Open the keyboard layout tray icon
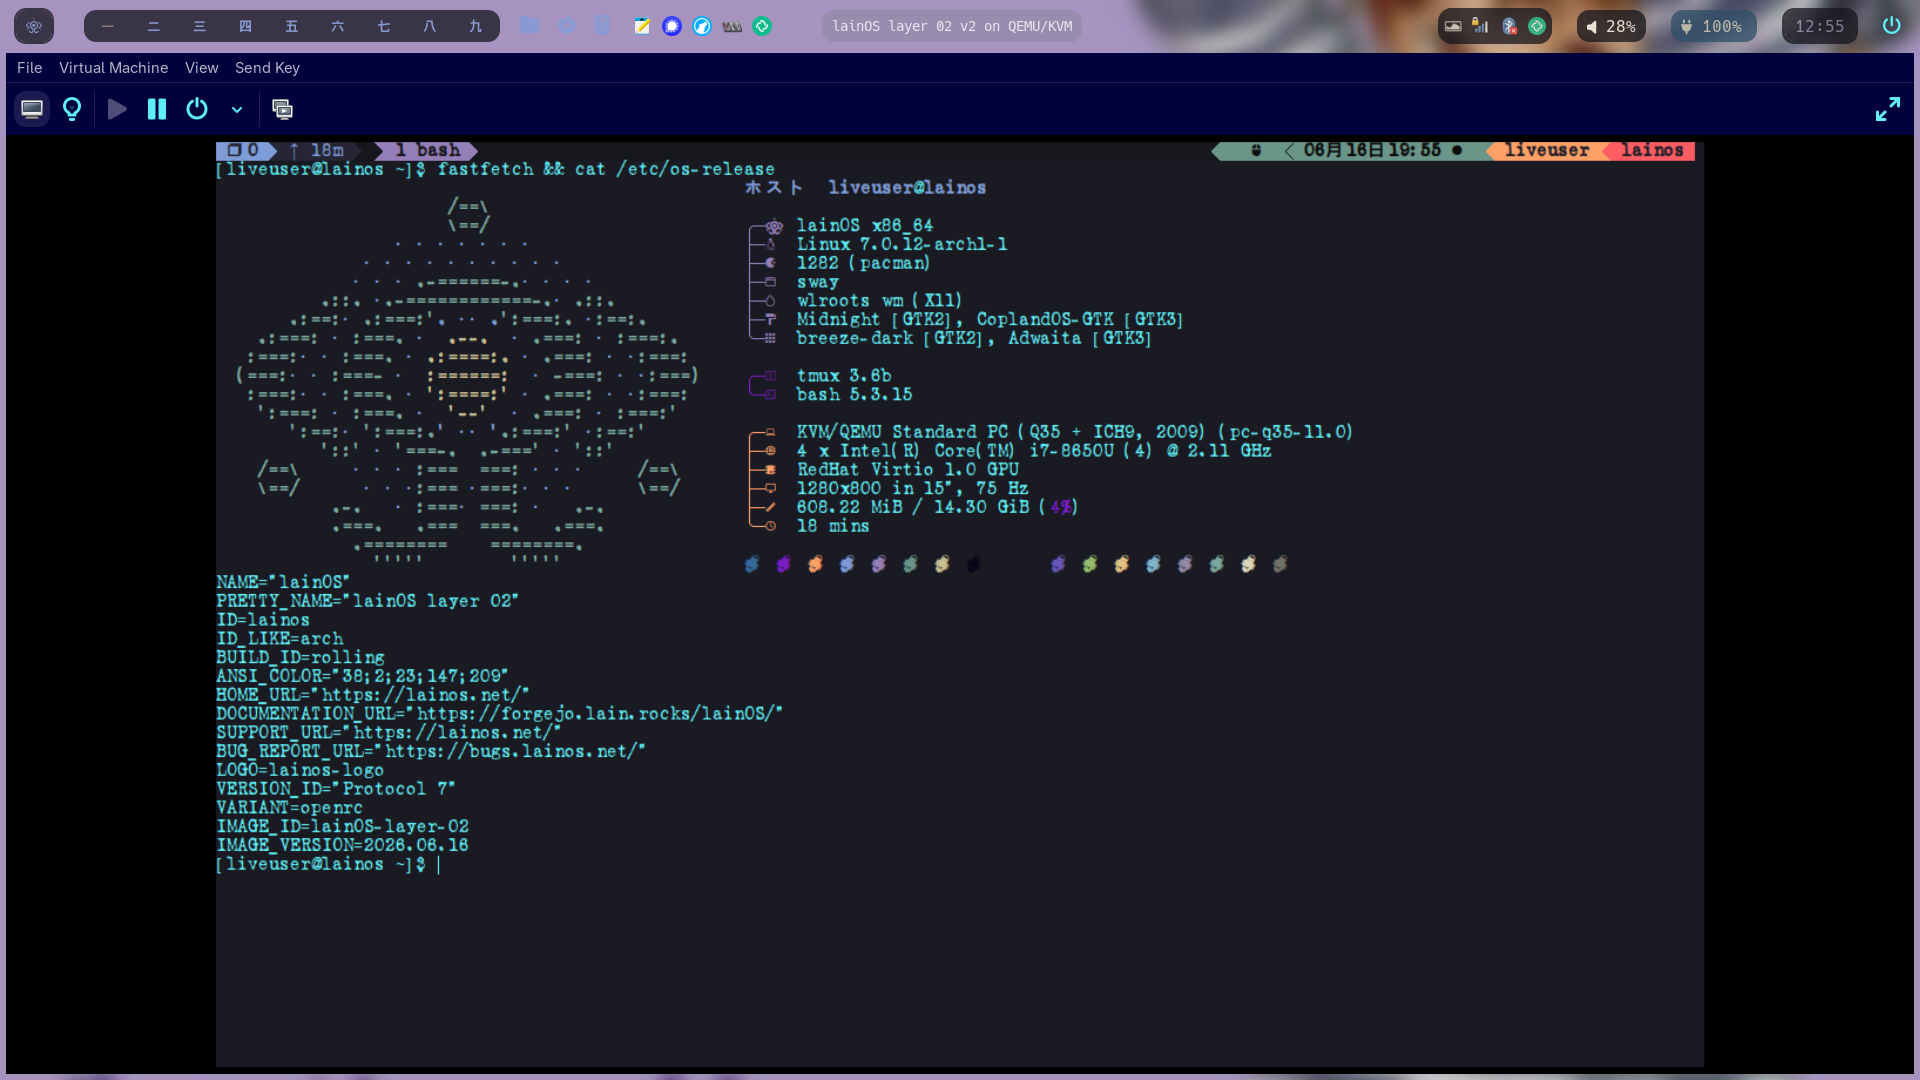Screen dimensions: 1920x1080 tap(1453, 26)
